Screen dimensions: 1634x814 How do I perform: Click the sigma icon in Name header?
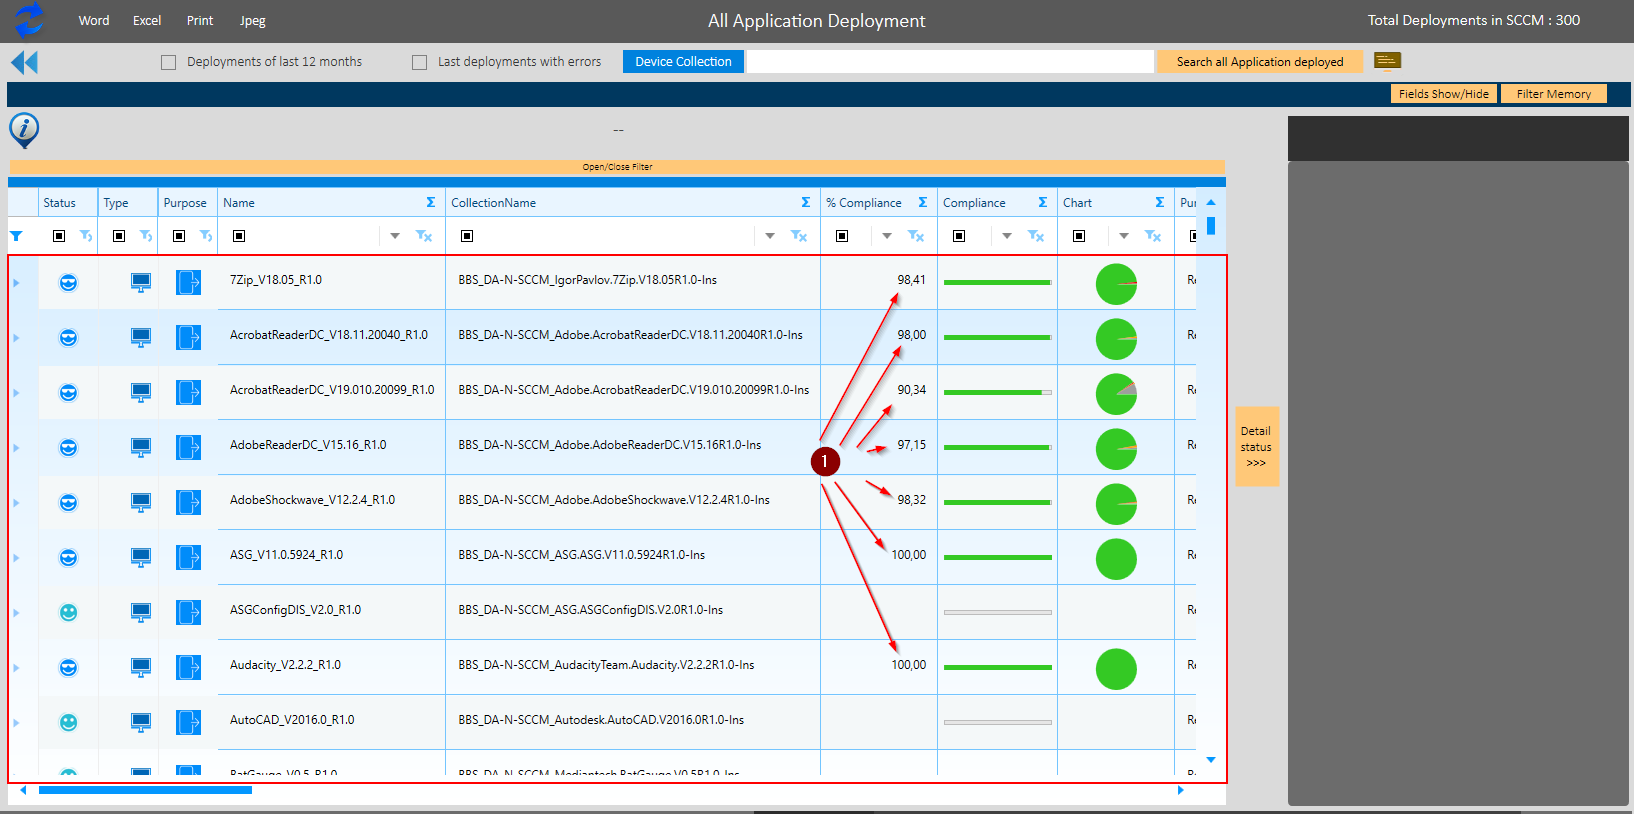click(x=431, y=202)
